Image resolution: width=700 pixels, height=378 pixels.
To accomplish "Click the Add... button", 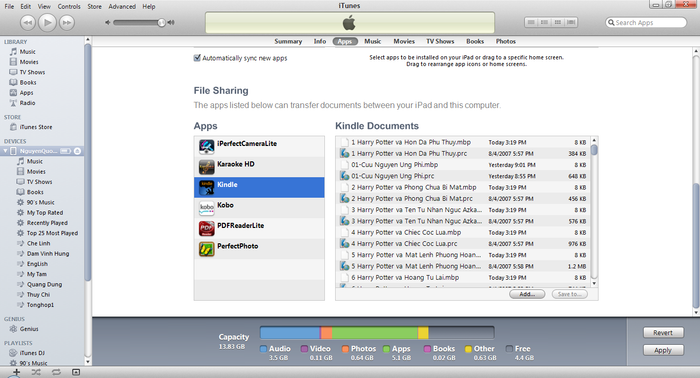I will (x=527, y=294).
